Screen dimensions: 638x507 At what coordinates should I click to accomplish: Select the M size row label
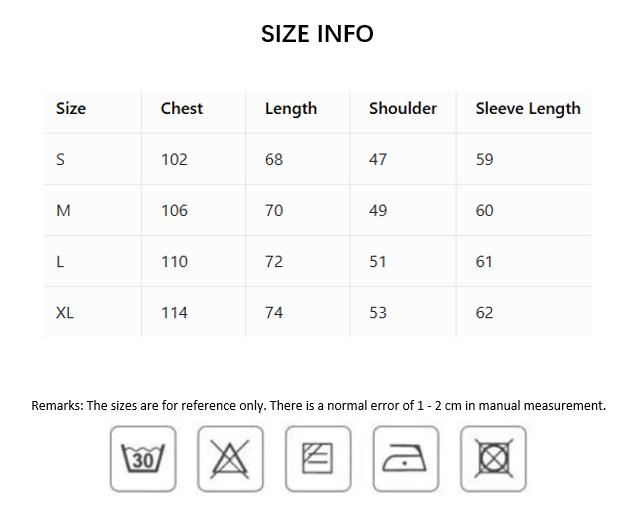point(63,210)
